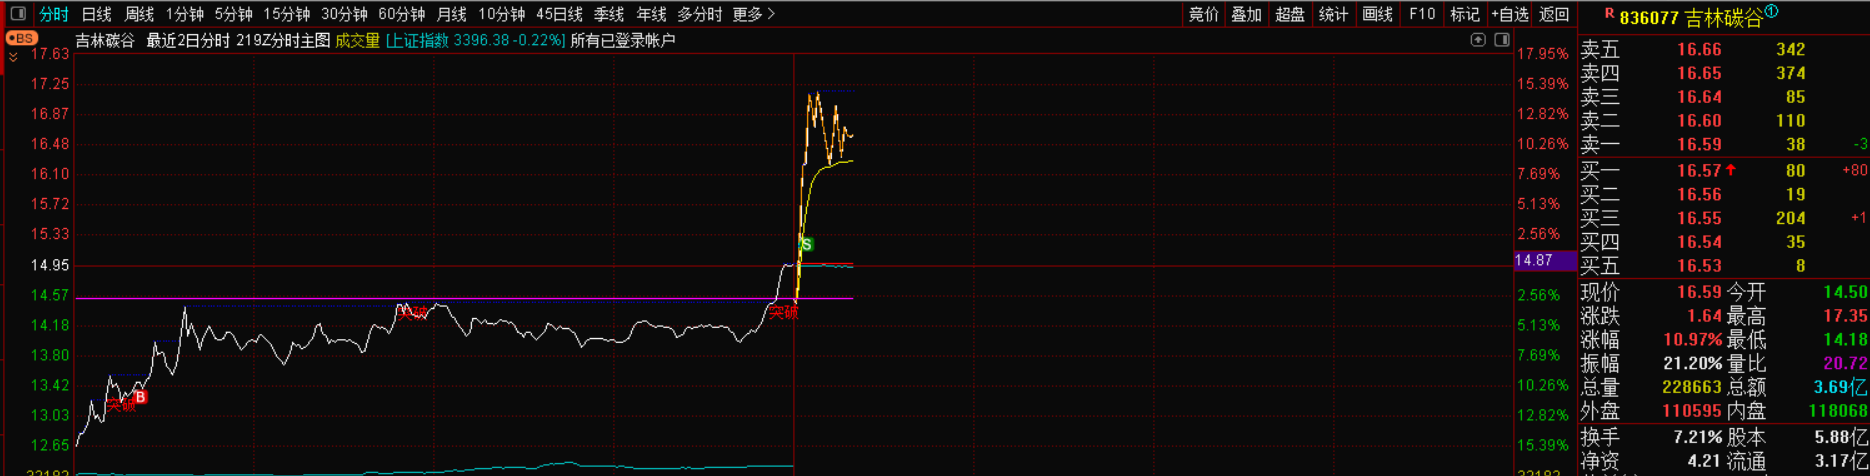Click the 买五 price 16.53
The width and height of the screenshot is (1870, 476).
point(1699,266)
